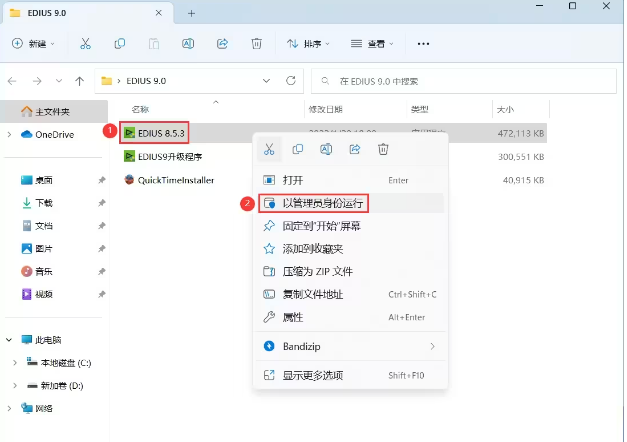This screenshot has width=627, height=442.
Task: Expand the 新加卷 (D:) drive node
Action: point(15,386)
